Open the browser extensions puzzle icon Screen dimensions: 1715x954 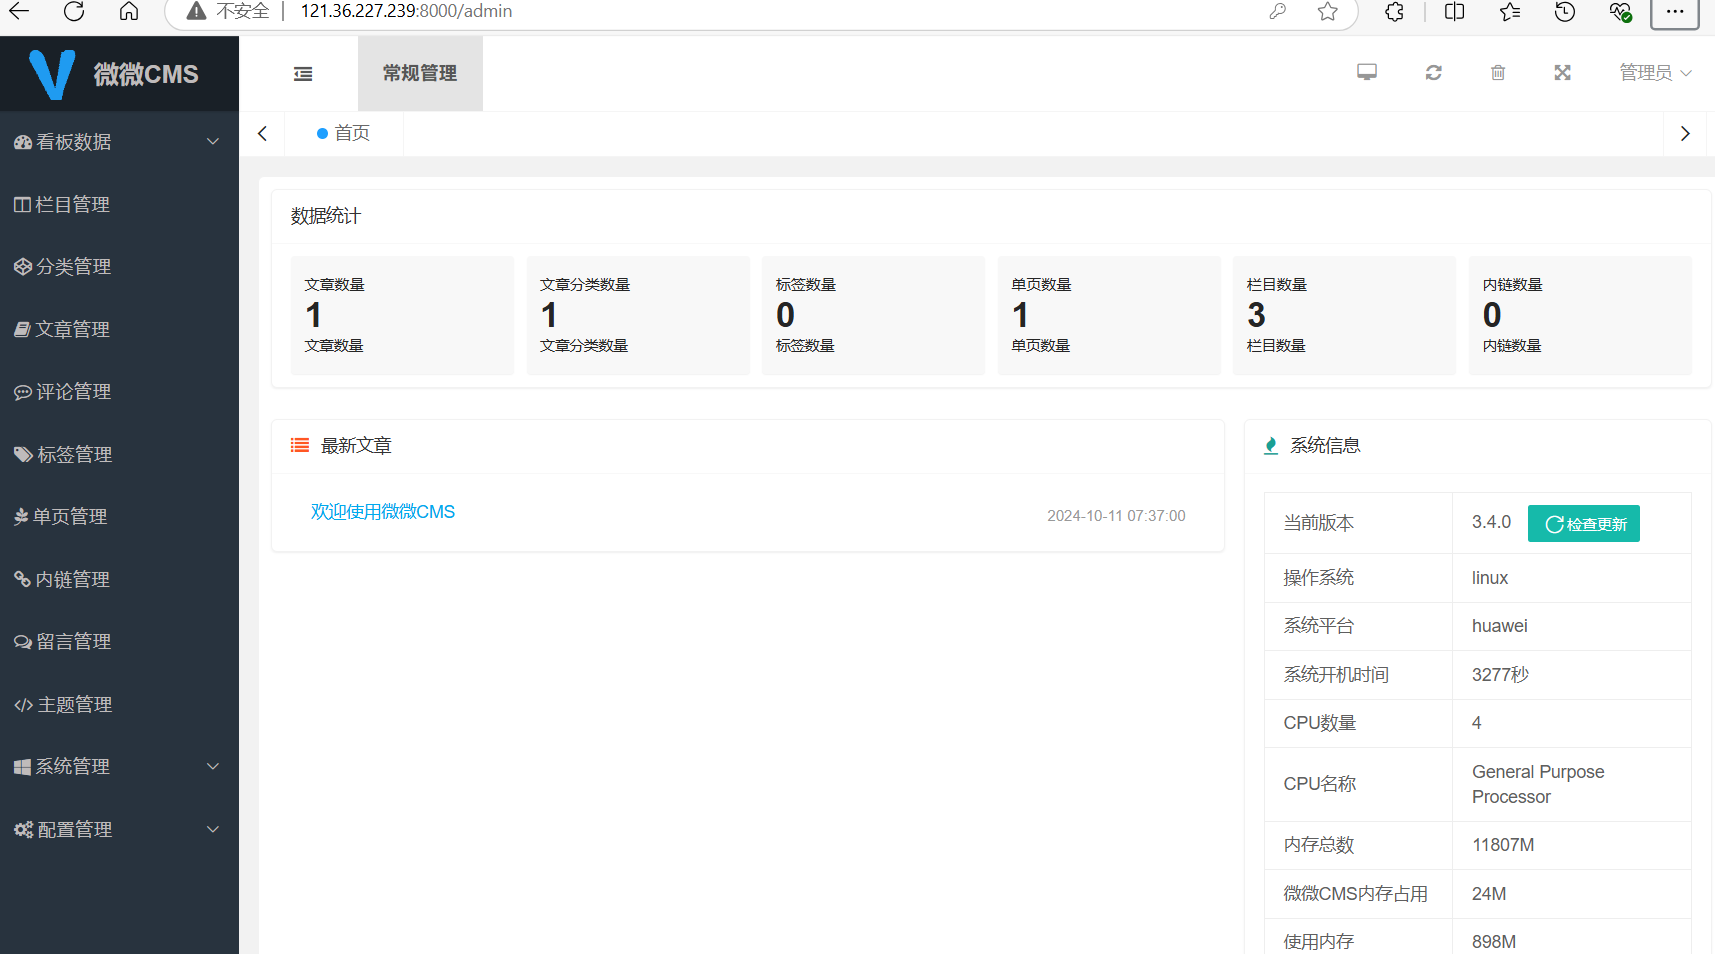pyautogui.click(x=1394, y=11)
